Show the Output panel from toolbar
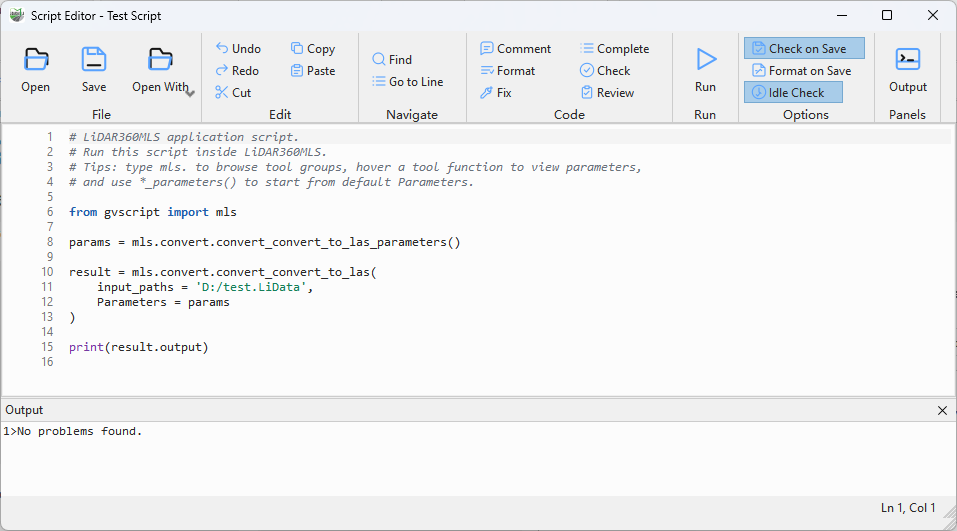This screenshot has height=531, width=957. pyautogui.click(x=908, y=70)
